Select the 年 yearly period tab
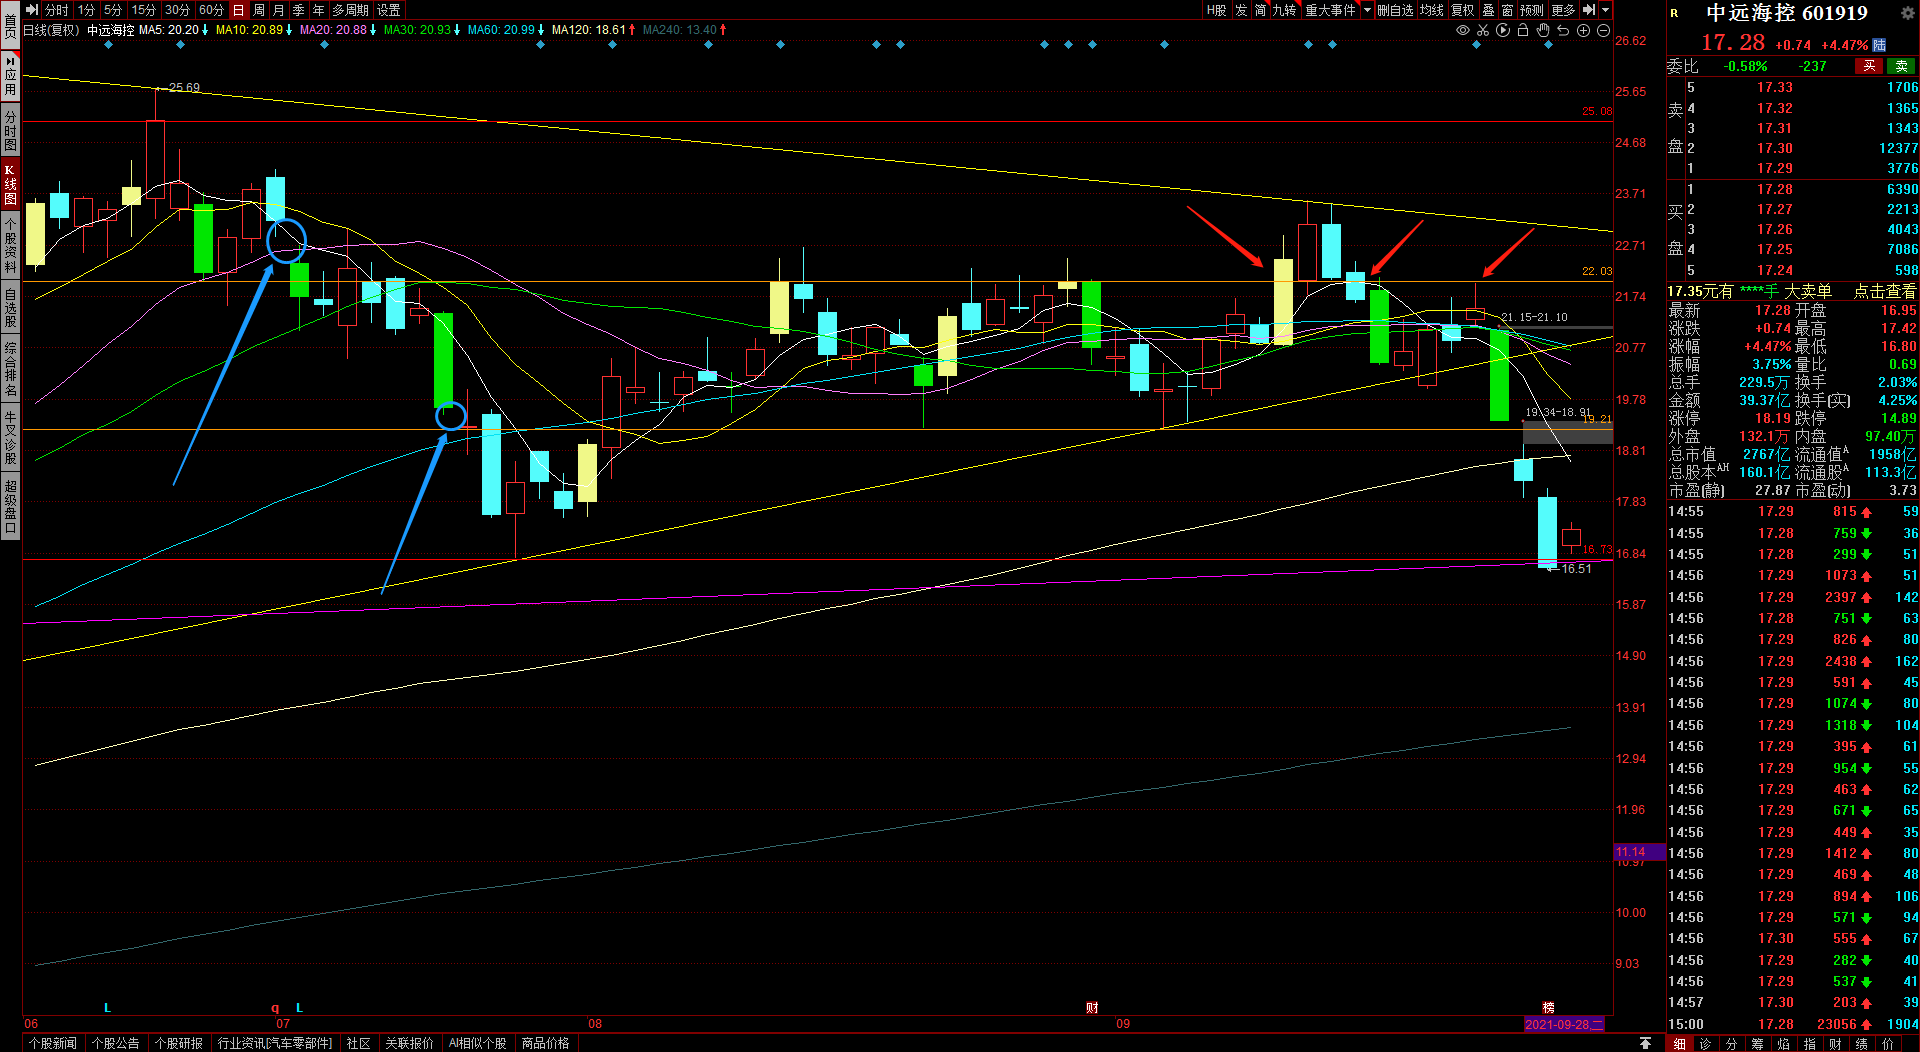Viewport: 1920px width, 1052px height. pyautogui.click(x=319, y=10)
